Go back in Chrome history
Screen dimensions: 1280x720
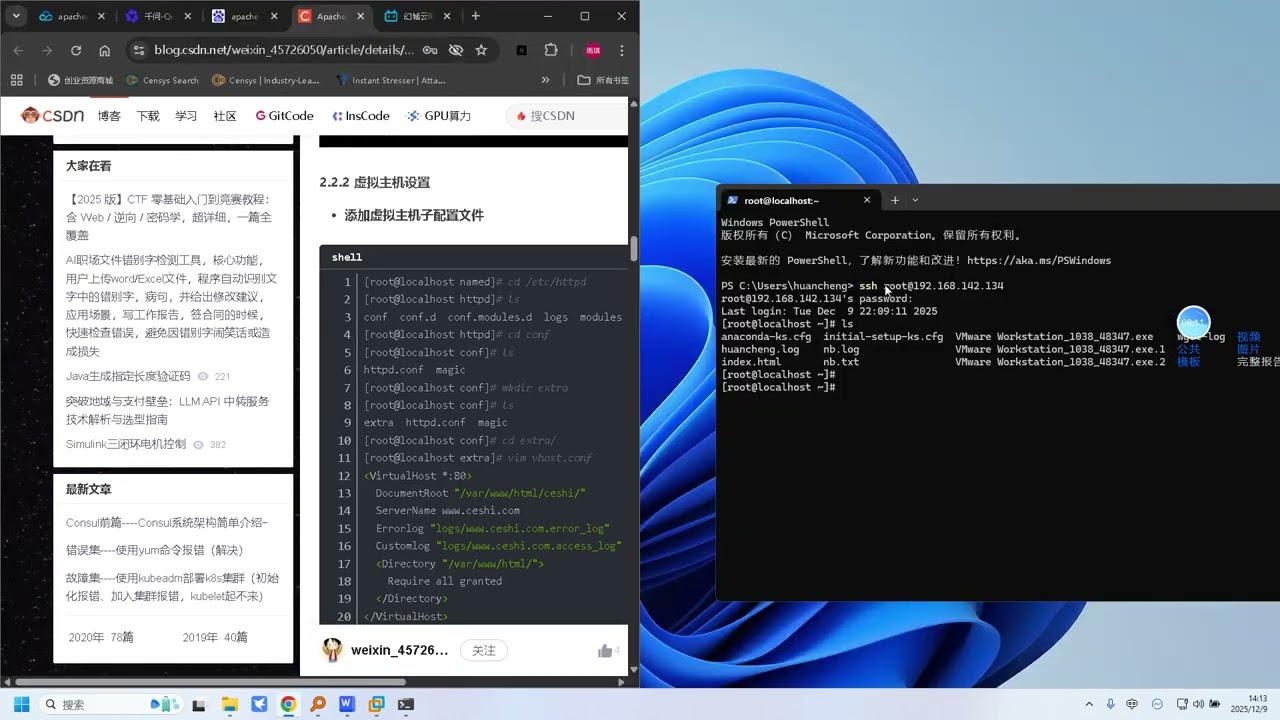coord(18,50)
